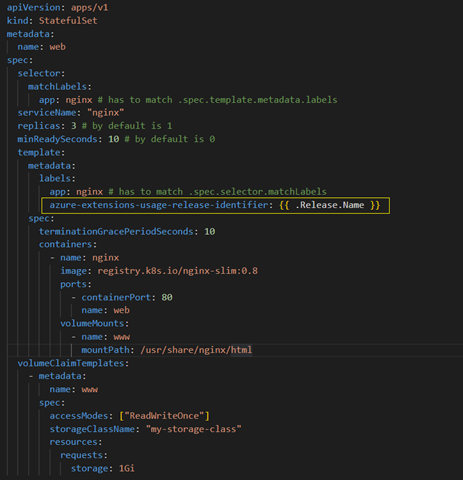Click image value 'registry.k8s.io/nginx-slim:0.8'
463x480 pixels.
click(x=177, y=271)
